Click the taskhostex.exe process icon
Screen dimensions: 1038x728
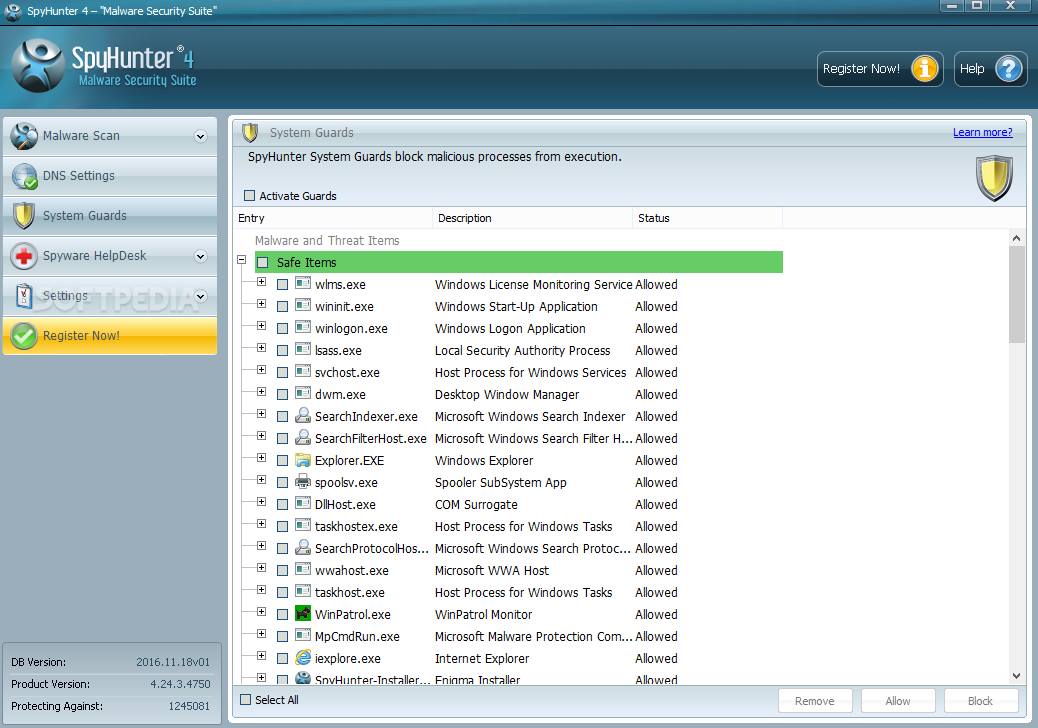coord(303,525)
